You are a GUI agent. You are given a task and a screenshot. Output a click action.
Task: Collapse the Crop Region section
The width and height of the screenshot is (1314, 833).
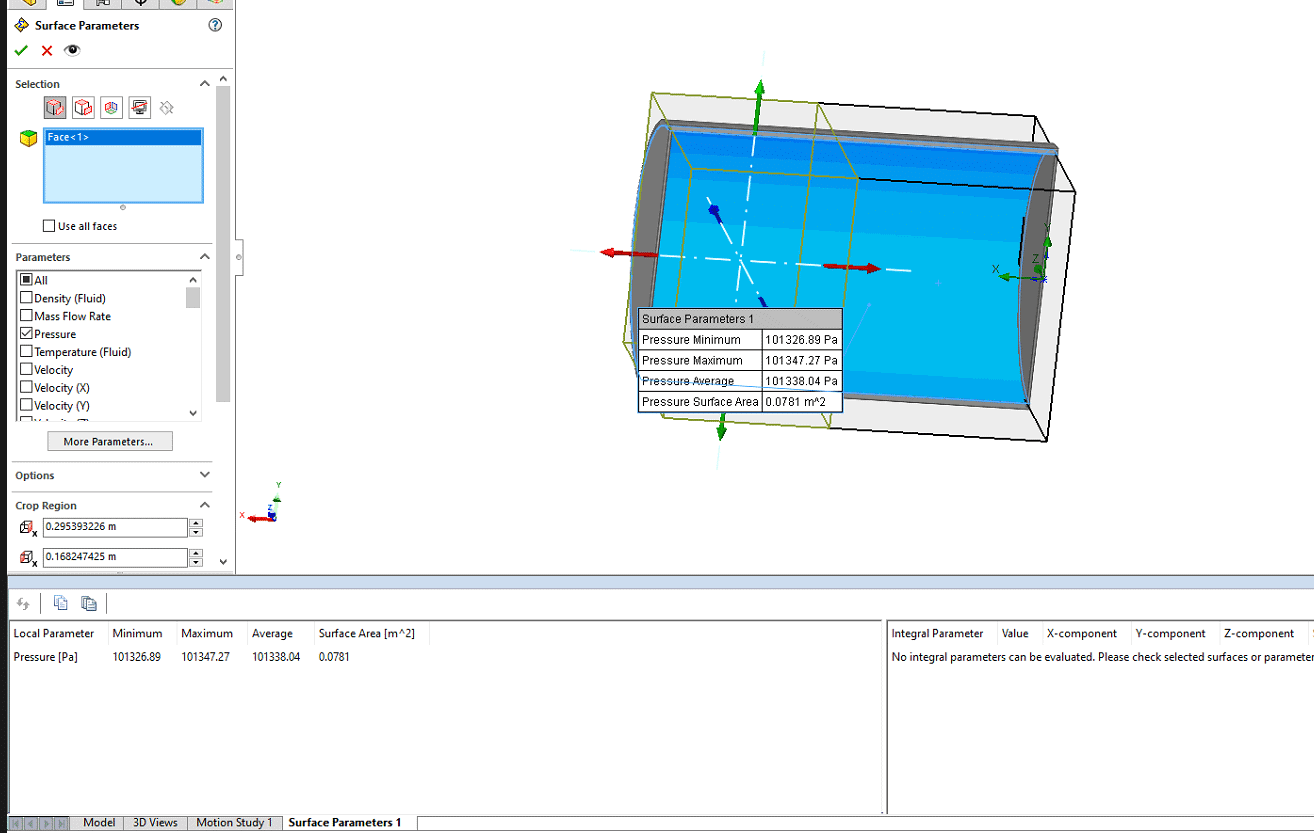pyautogui.click(x=205, y=505)
